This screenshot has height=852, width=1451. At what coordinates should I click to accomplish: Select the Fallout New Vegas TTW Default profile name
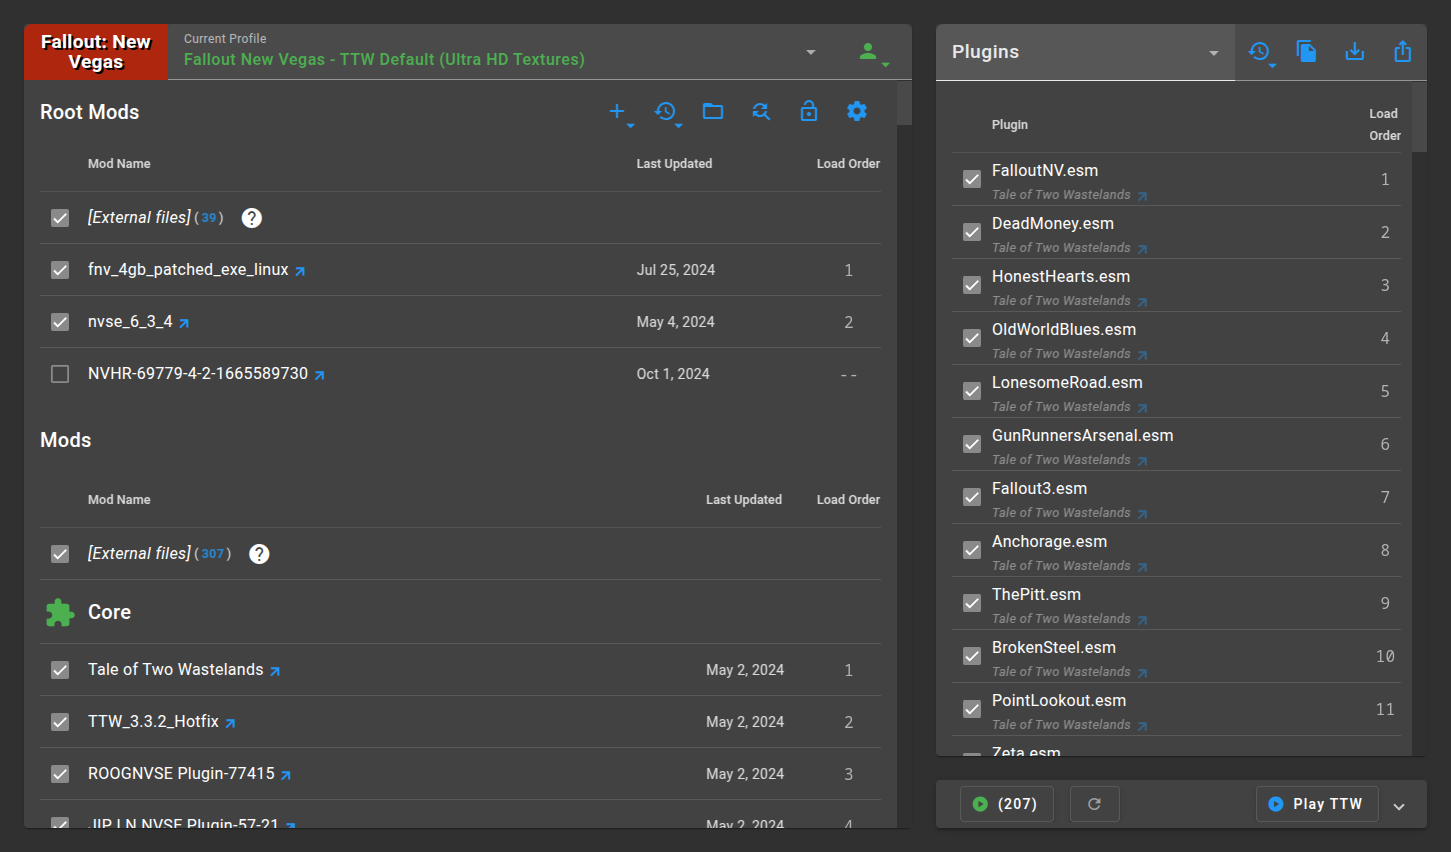(384, 60)
